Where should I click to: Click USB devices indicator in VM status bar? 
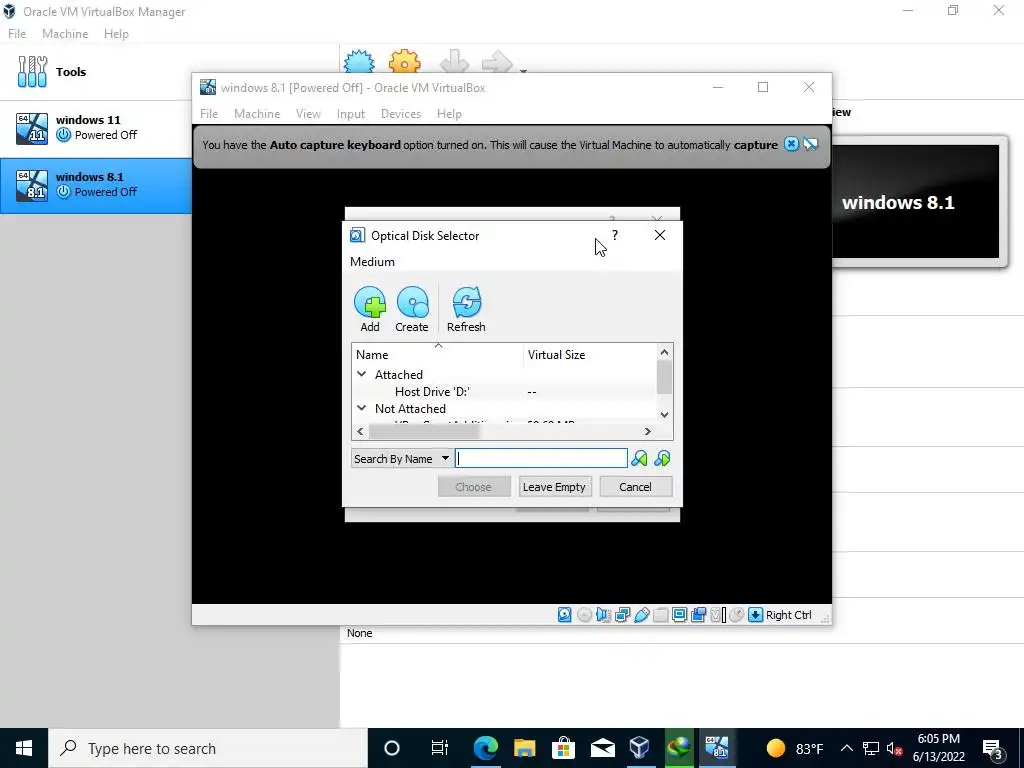pos(641,615)
